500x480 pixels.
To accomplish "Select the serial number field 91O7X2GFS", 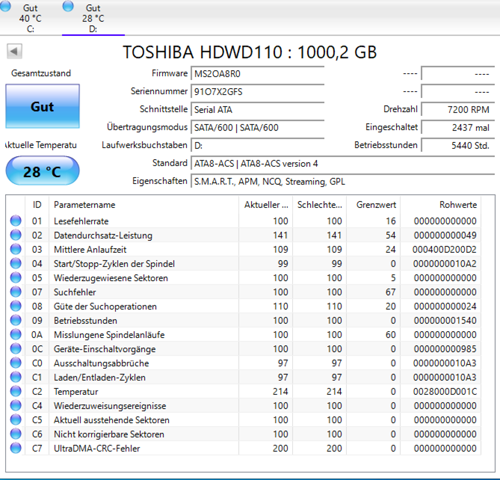I will 257,92.
